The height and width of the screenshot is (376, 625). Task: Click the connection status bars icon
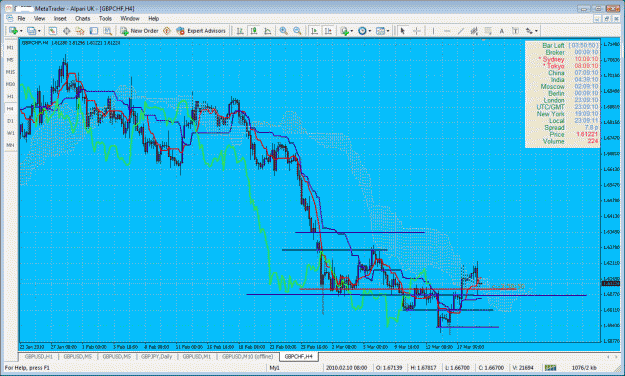(550, 367)
